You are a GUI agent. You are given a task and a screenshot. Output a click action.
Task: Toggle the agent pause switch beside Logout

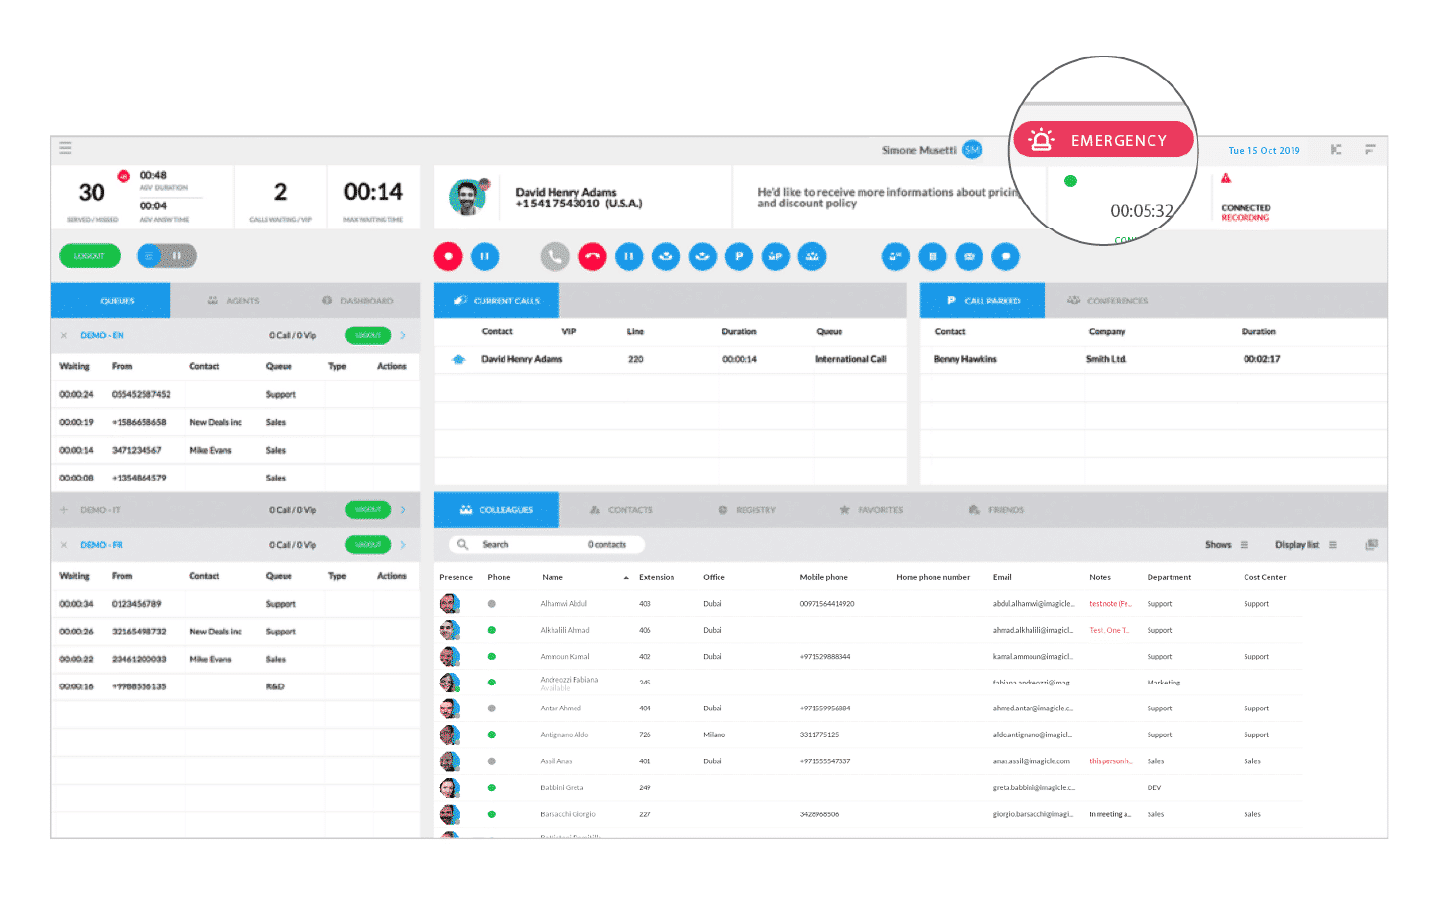click(x=166, y=256)
